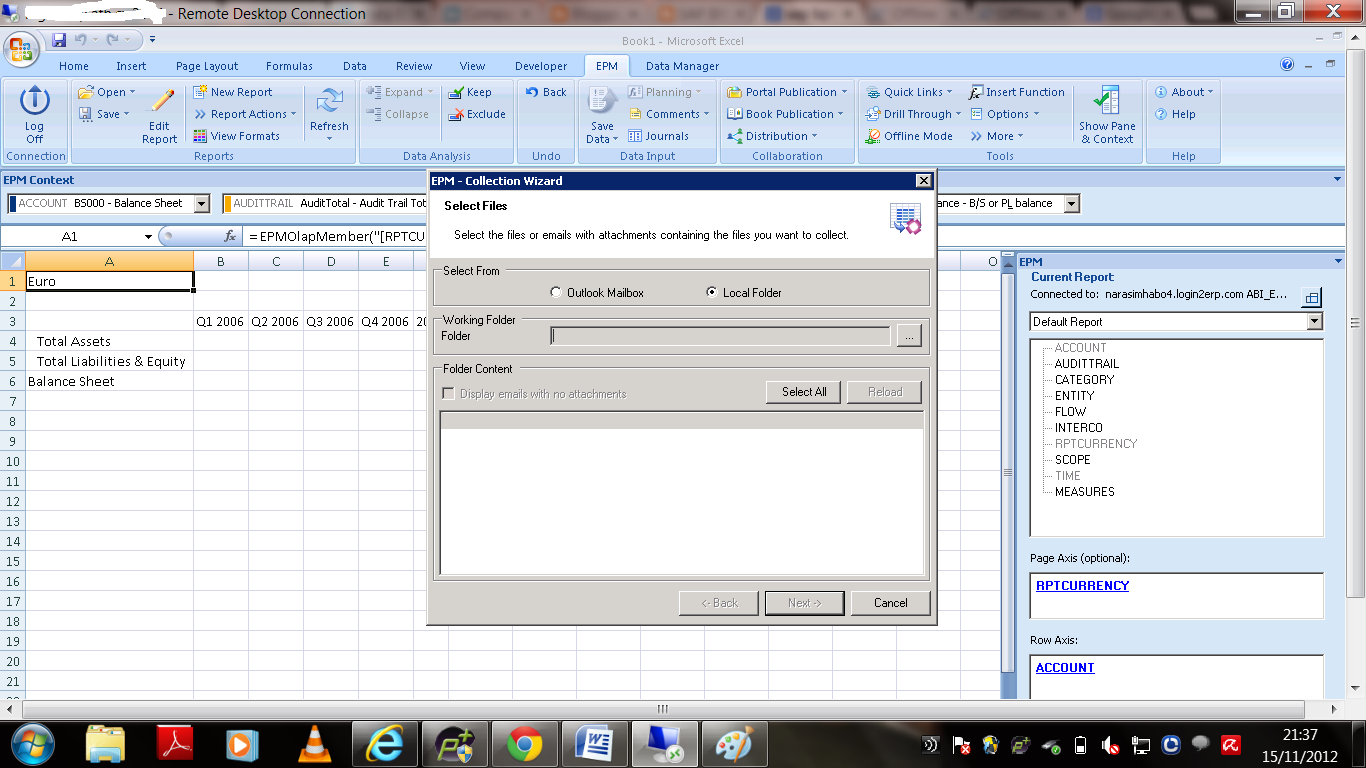Select the Insert Function icon
Viewport: 1366px width, 768px height.
(1017, 91)
